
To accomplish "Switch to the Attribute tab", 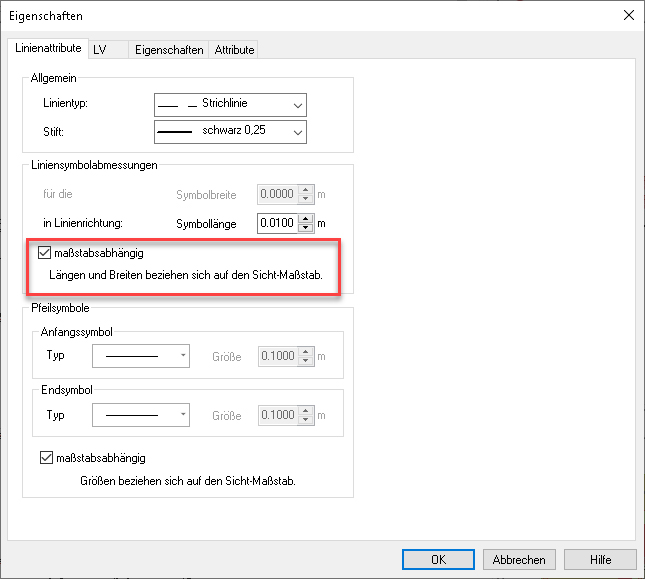I will pyautogui.click(x=234, y=50).
